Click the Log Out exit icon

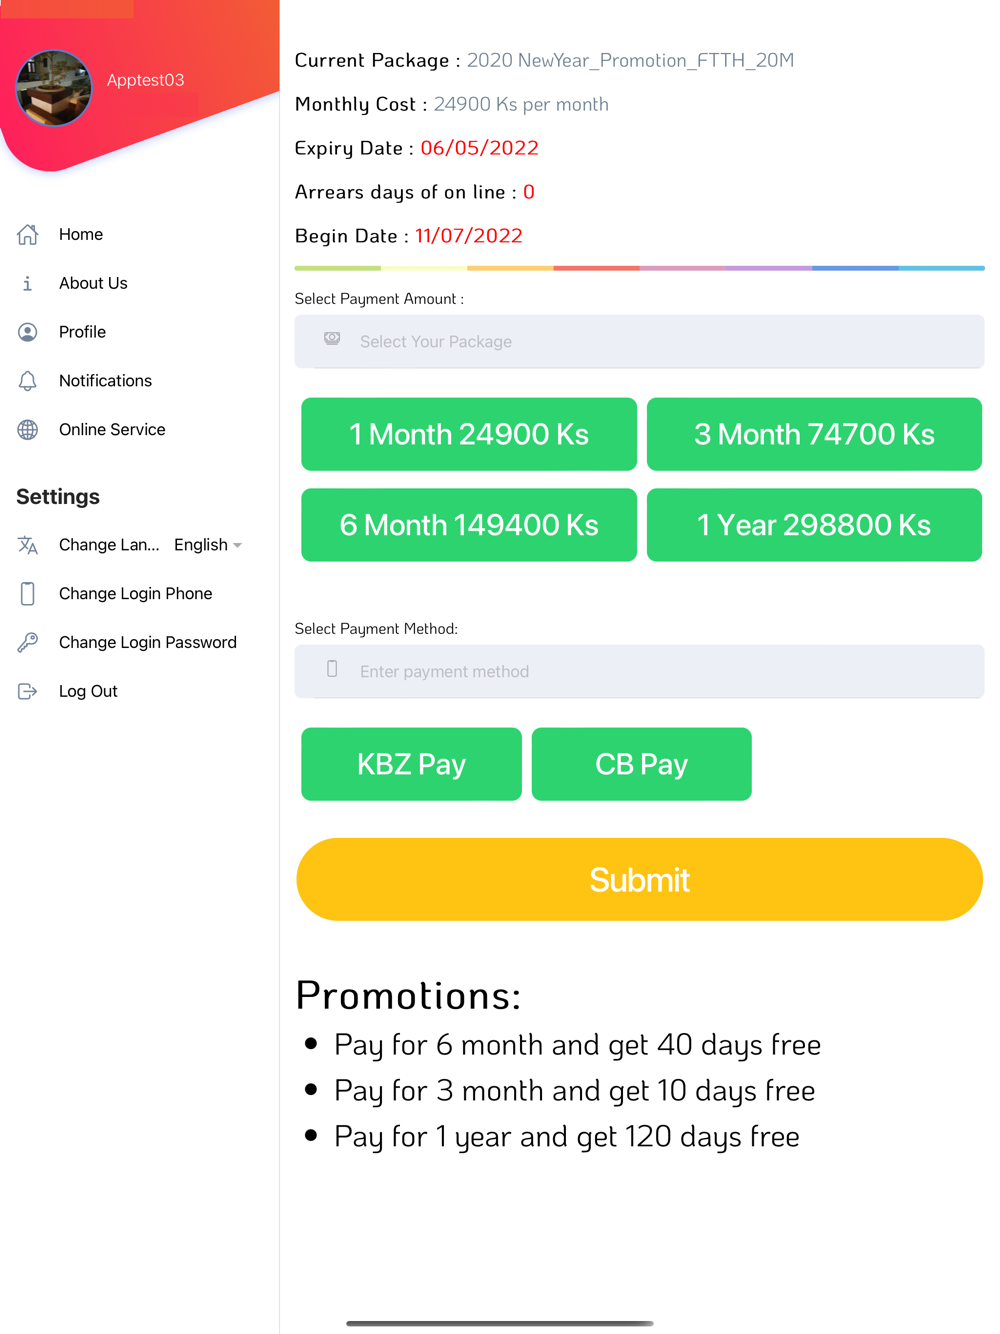[28, 692]
